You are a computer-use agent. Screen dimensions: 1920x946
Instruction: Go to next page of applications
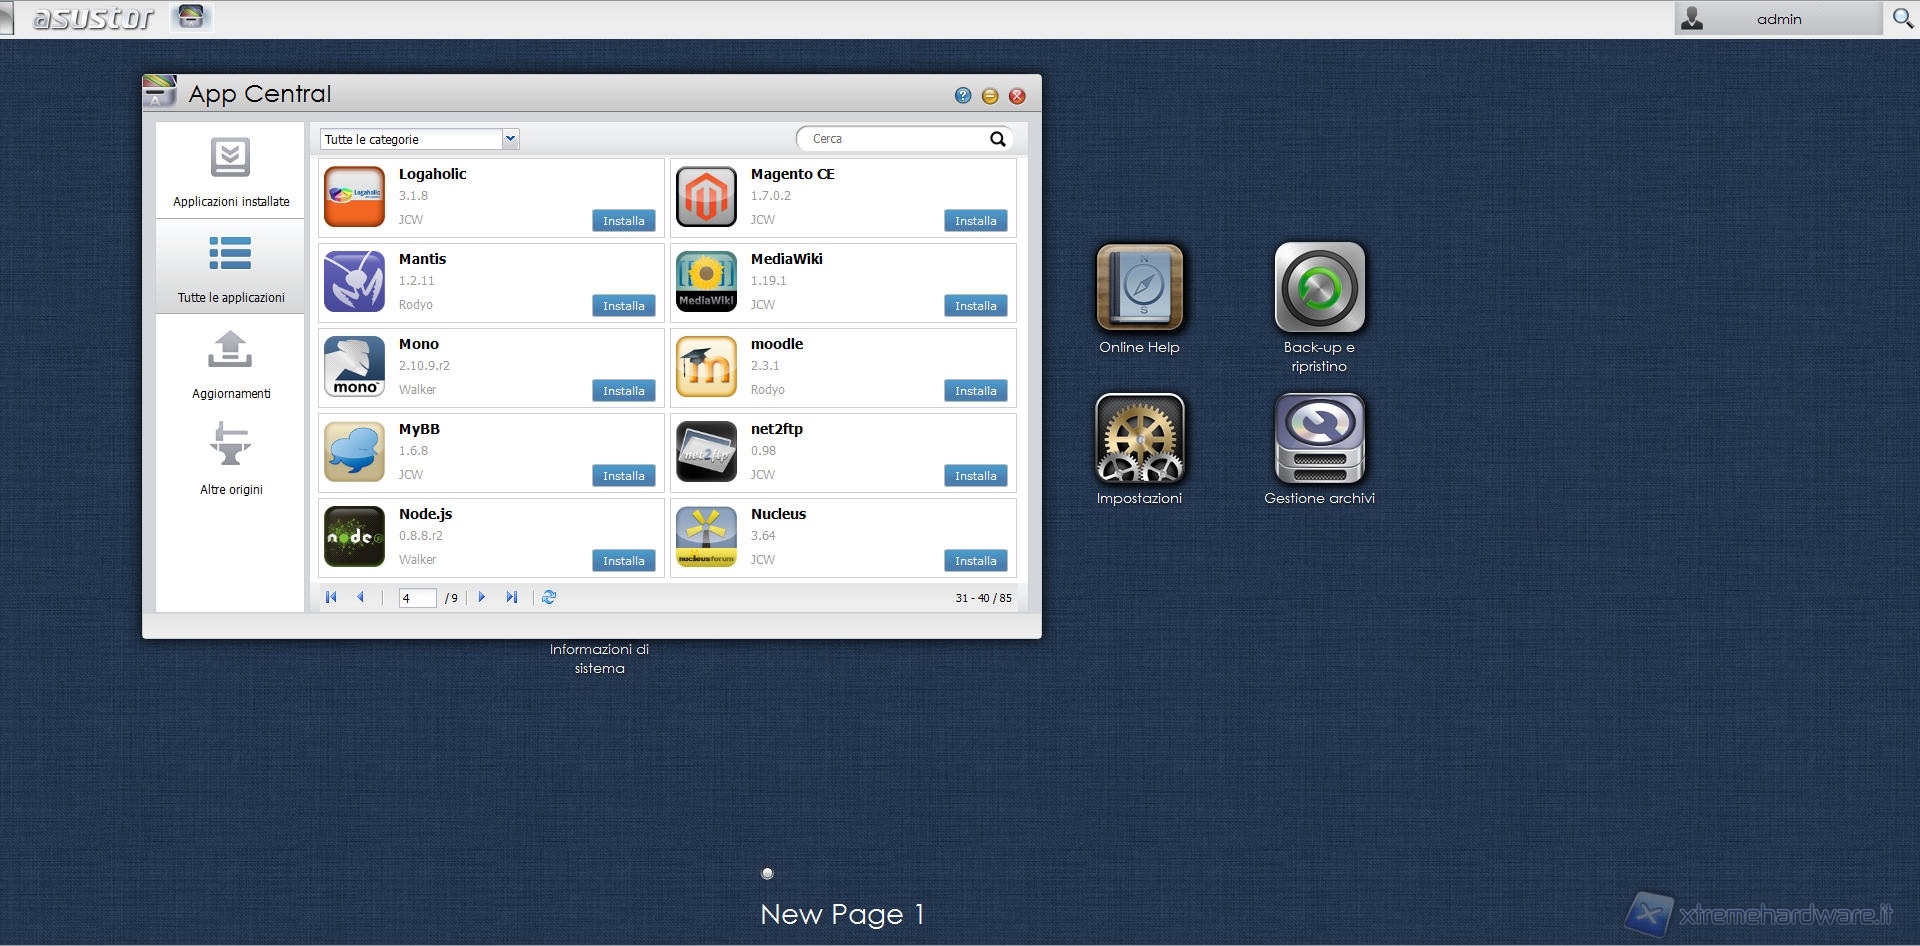[x=482, y=597]
